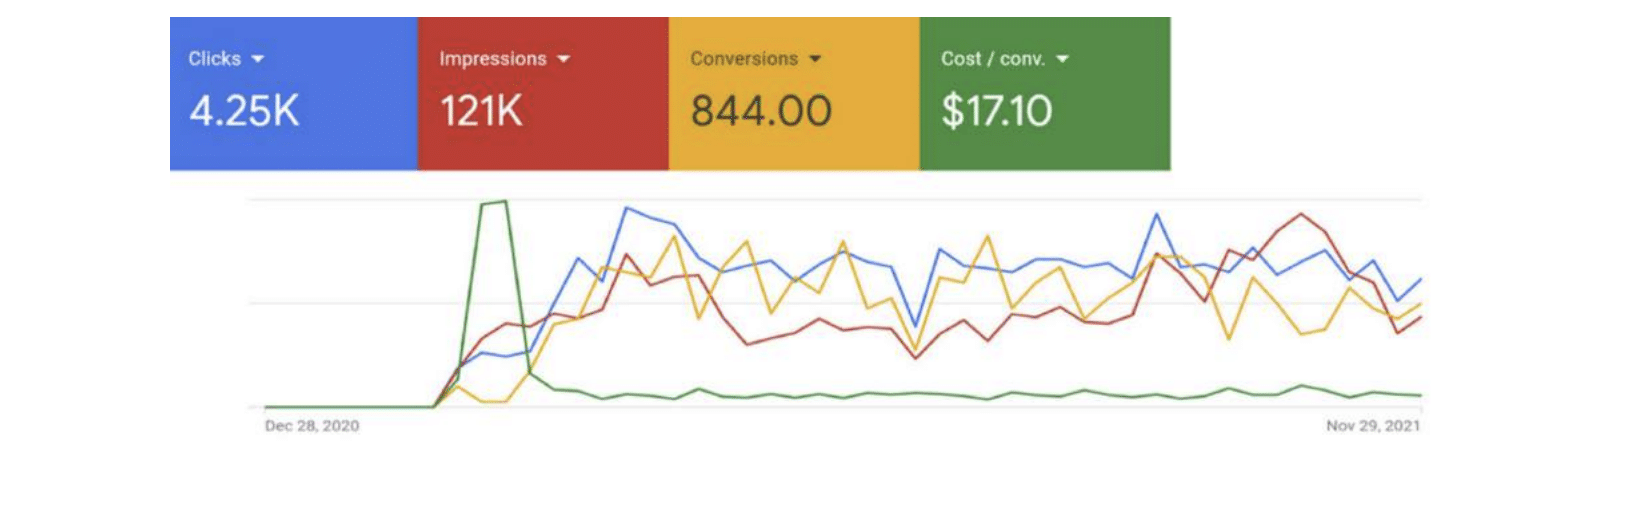Click the Dec 28, 2020 start date label
This screenshot has height=508, width=1628.
tap(312, 426)
